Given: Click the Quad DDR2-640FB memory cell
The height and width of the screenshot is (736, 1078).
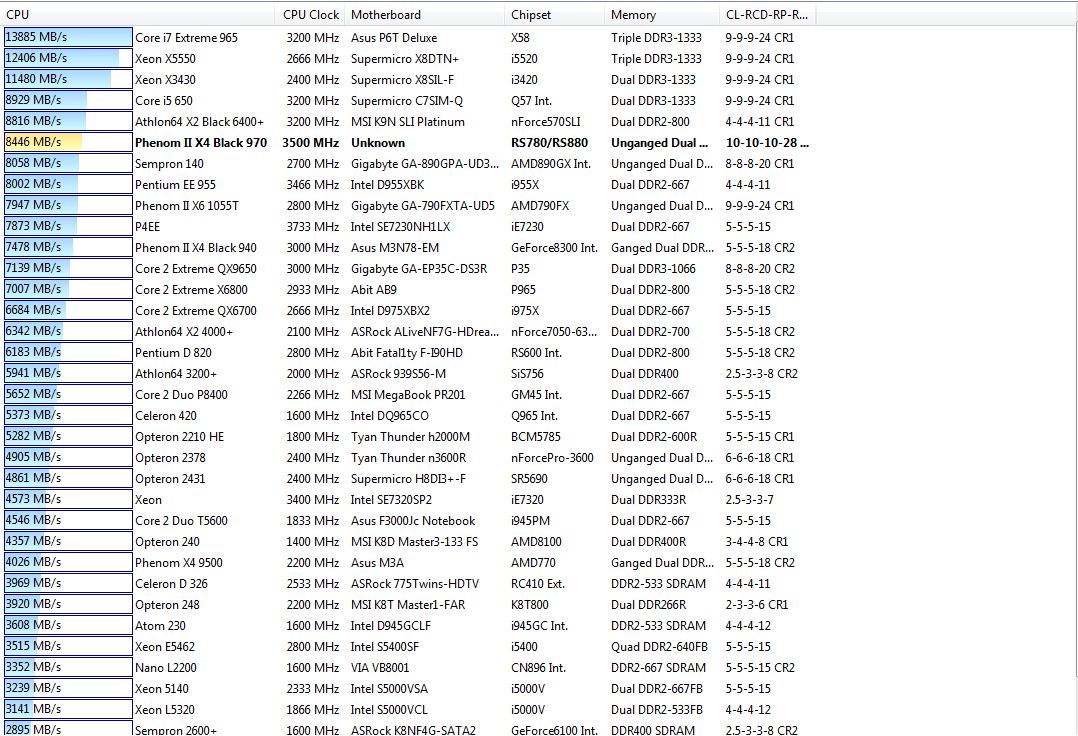Looking at the screenshot, I should 659,646.
